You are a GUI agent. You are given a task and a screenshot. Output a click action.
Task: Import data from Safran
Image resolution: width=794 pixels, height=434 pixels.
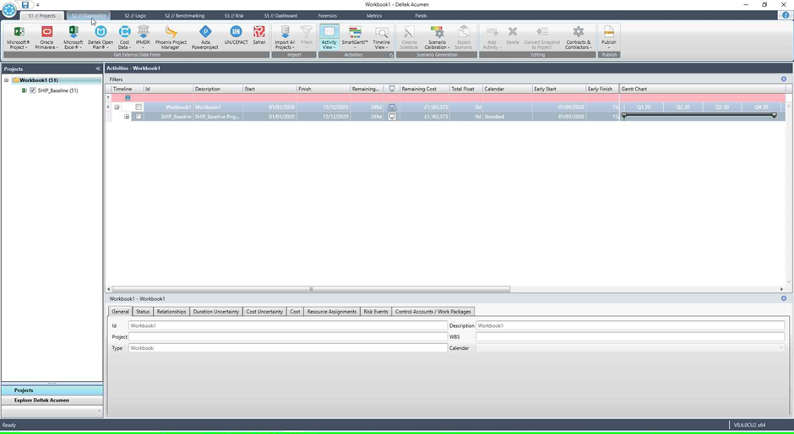coord(259,35)
